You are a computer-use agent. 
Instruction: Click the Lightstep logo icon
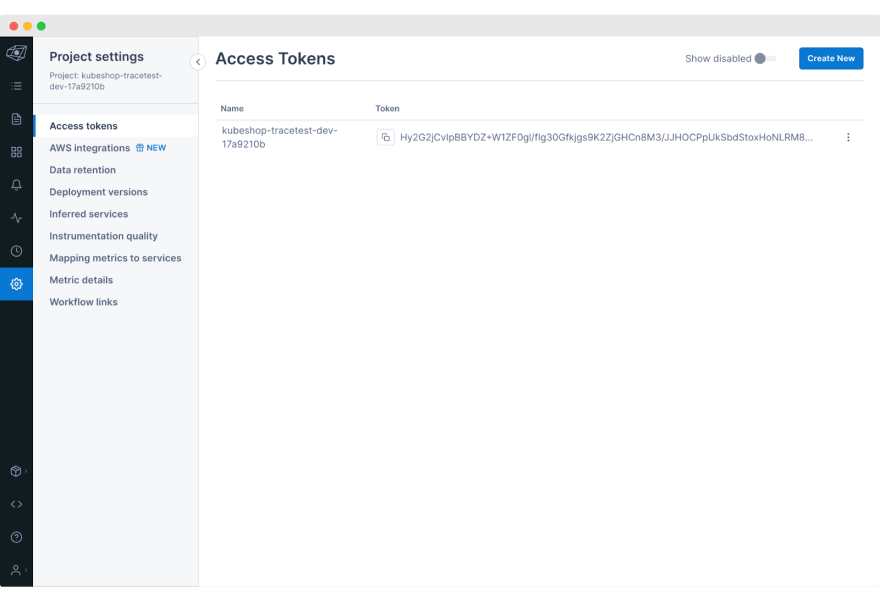(x=16, y=53)
